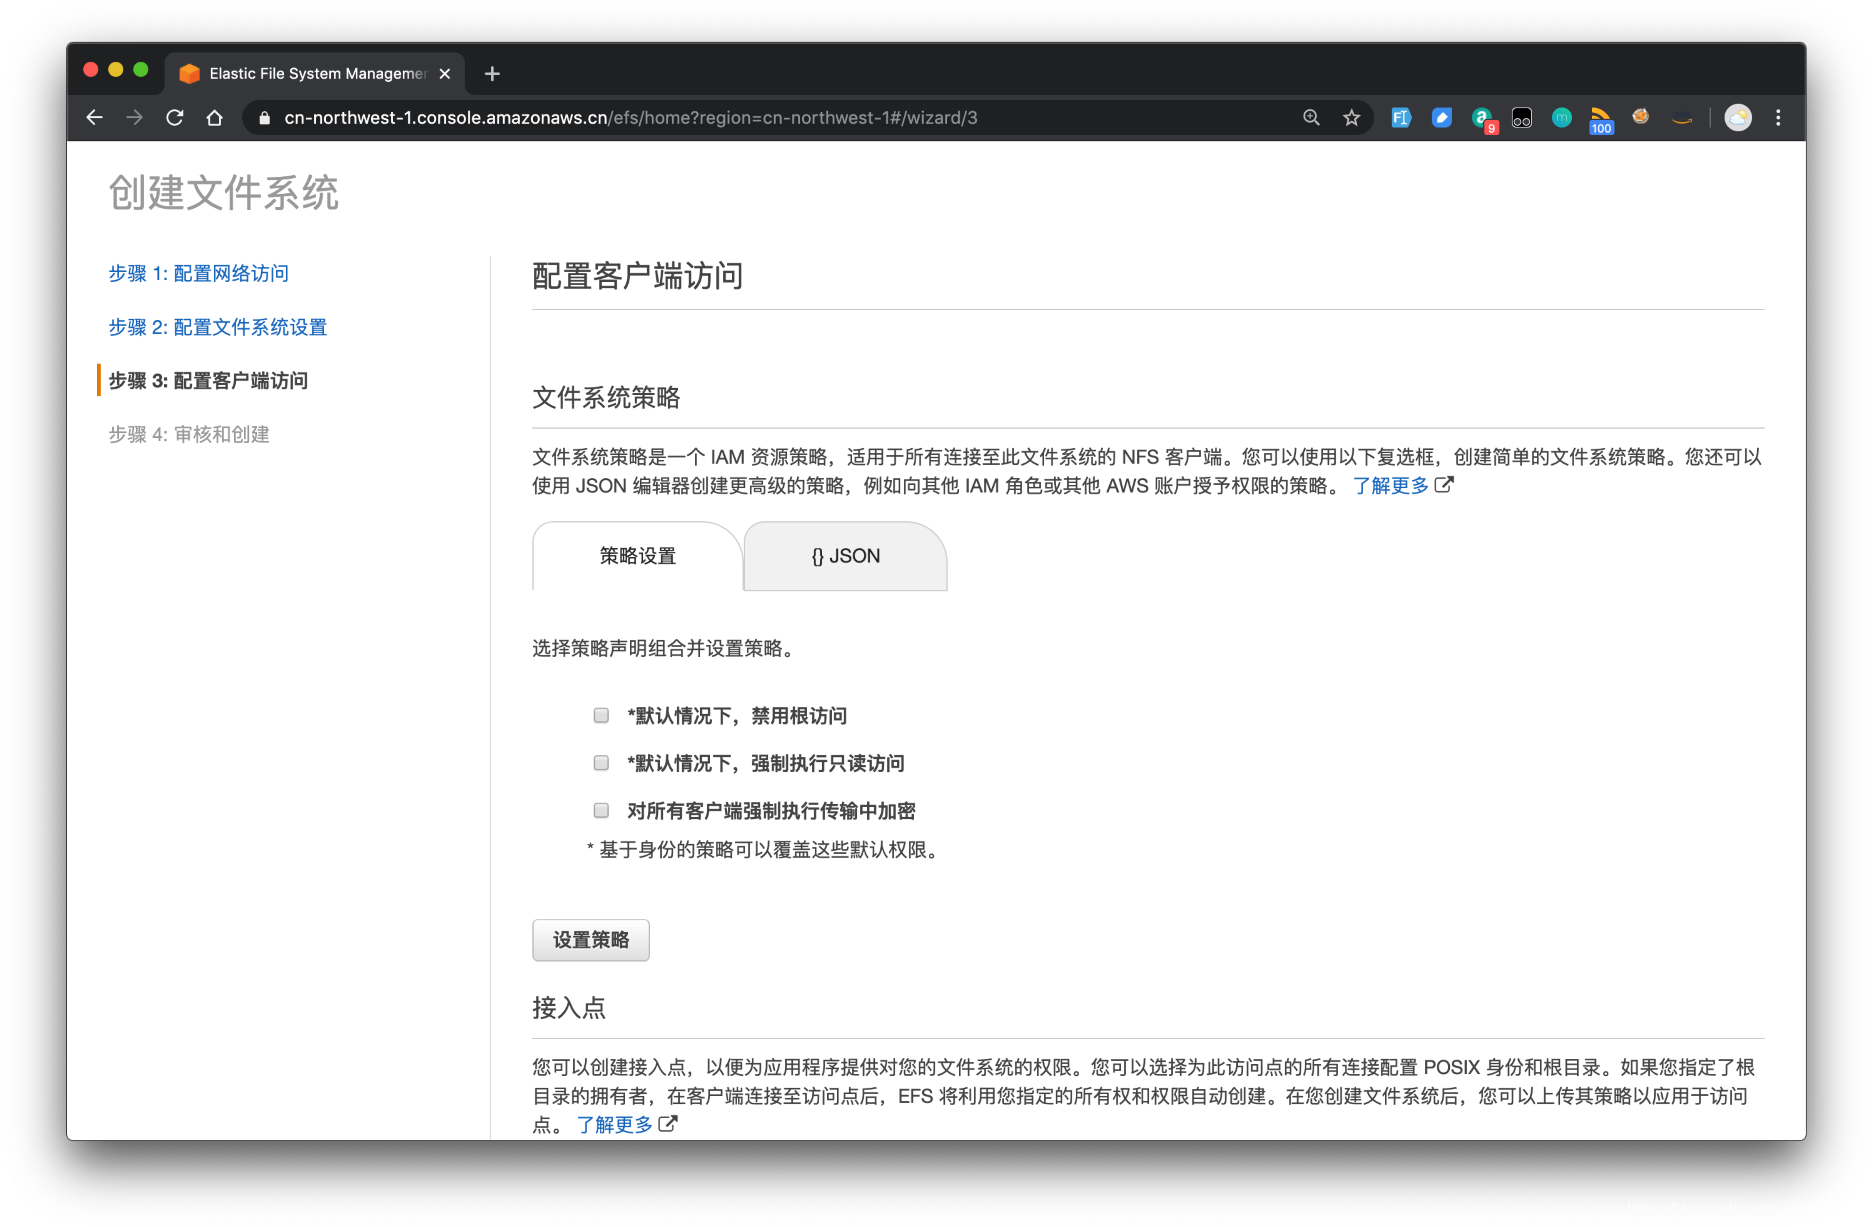Open the Chrome profile avatar
This screenshot has height=1227, width=1872.
pyautogui.click(x=1738, y=118)
